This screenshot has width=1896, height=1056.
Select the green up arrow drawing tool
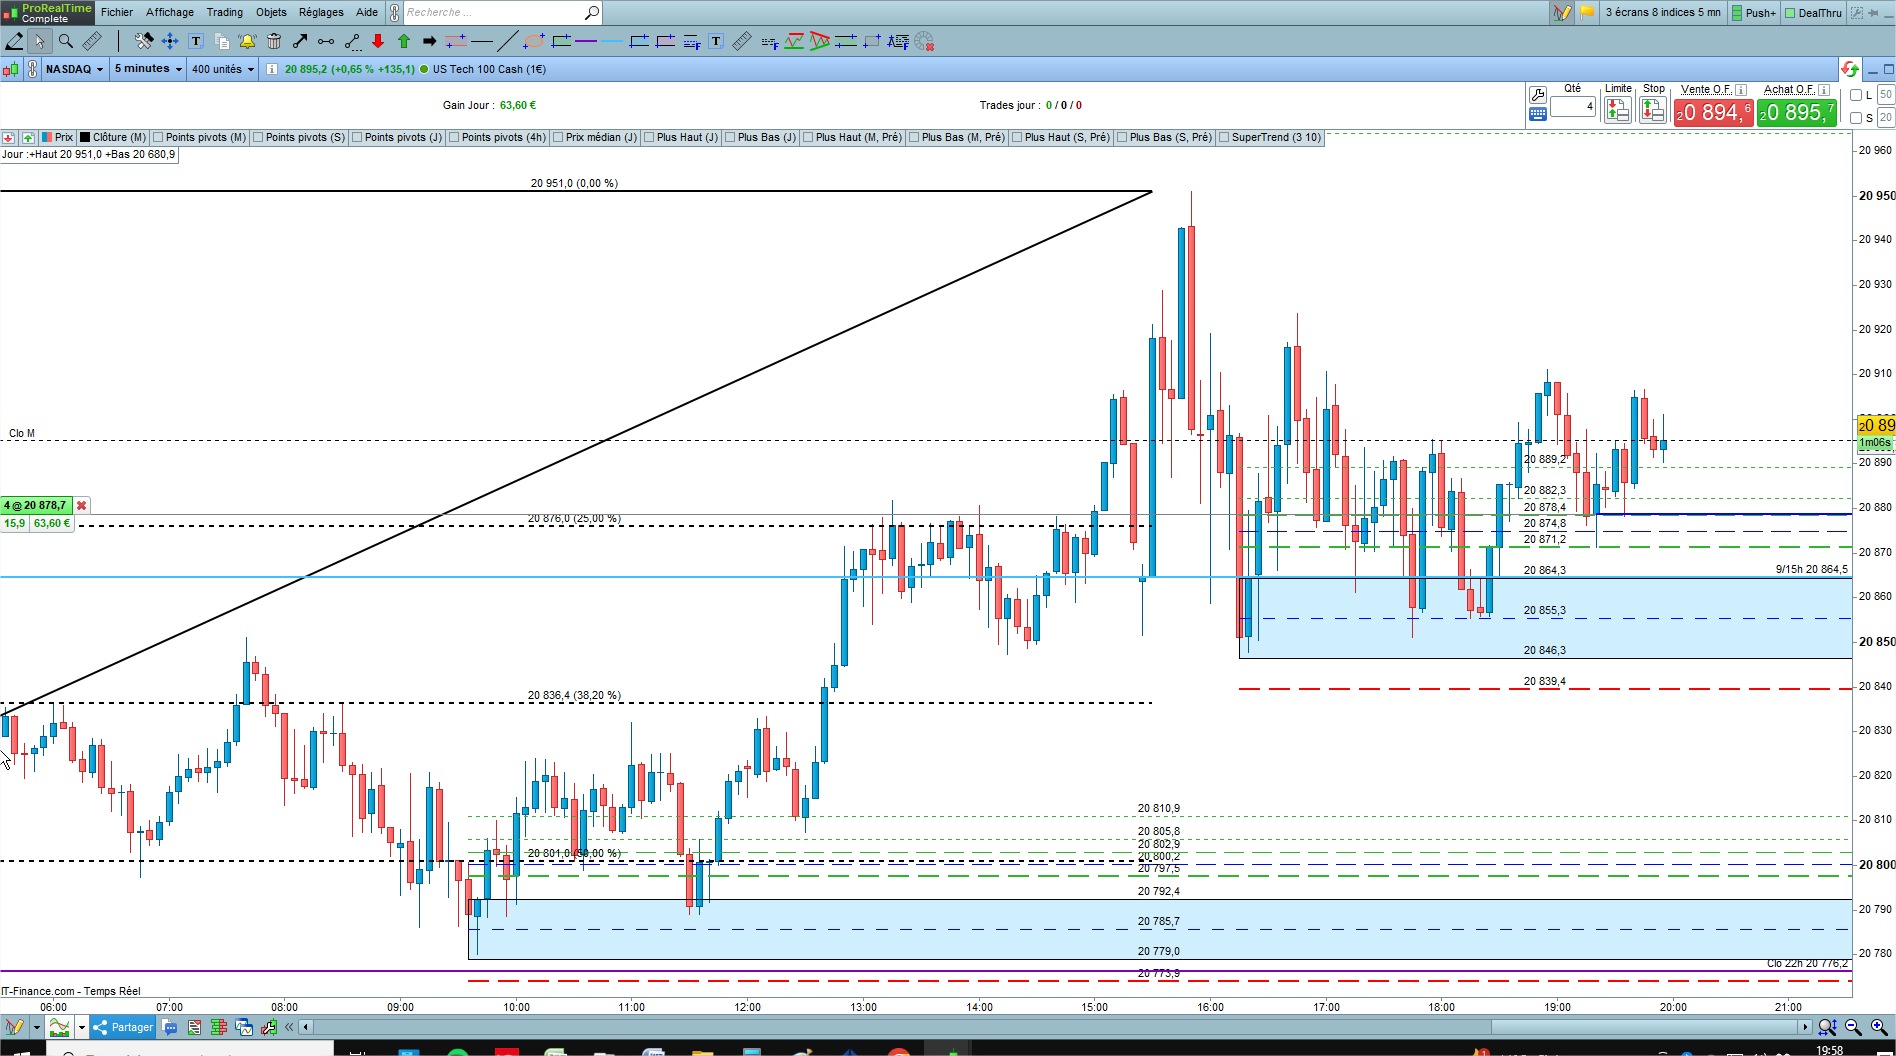point(403,41)
